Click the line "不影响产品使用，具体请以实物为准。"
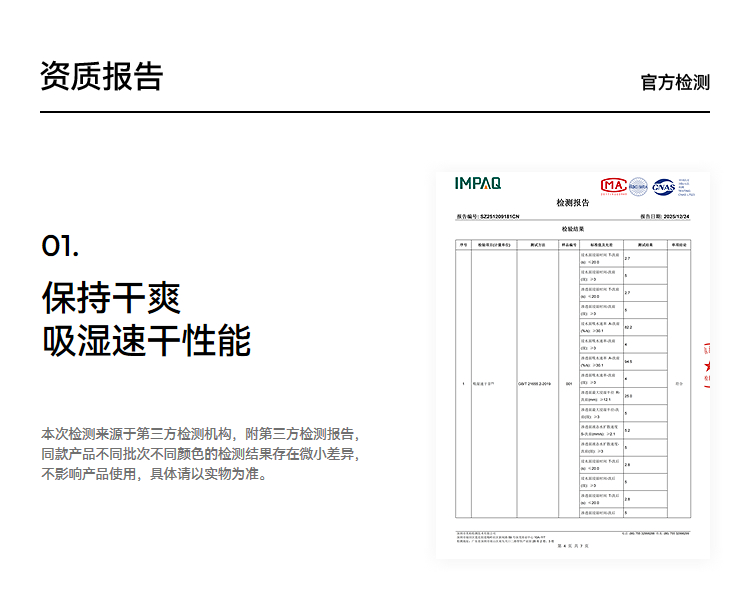 [154, 474]
